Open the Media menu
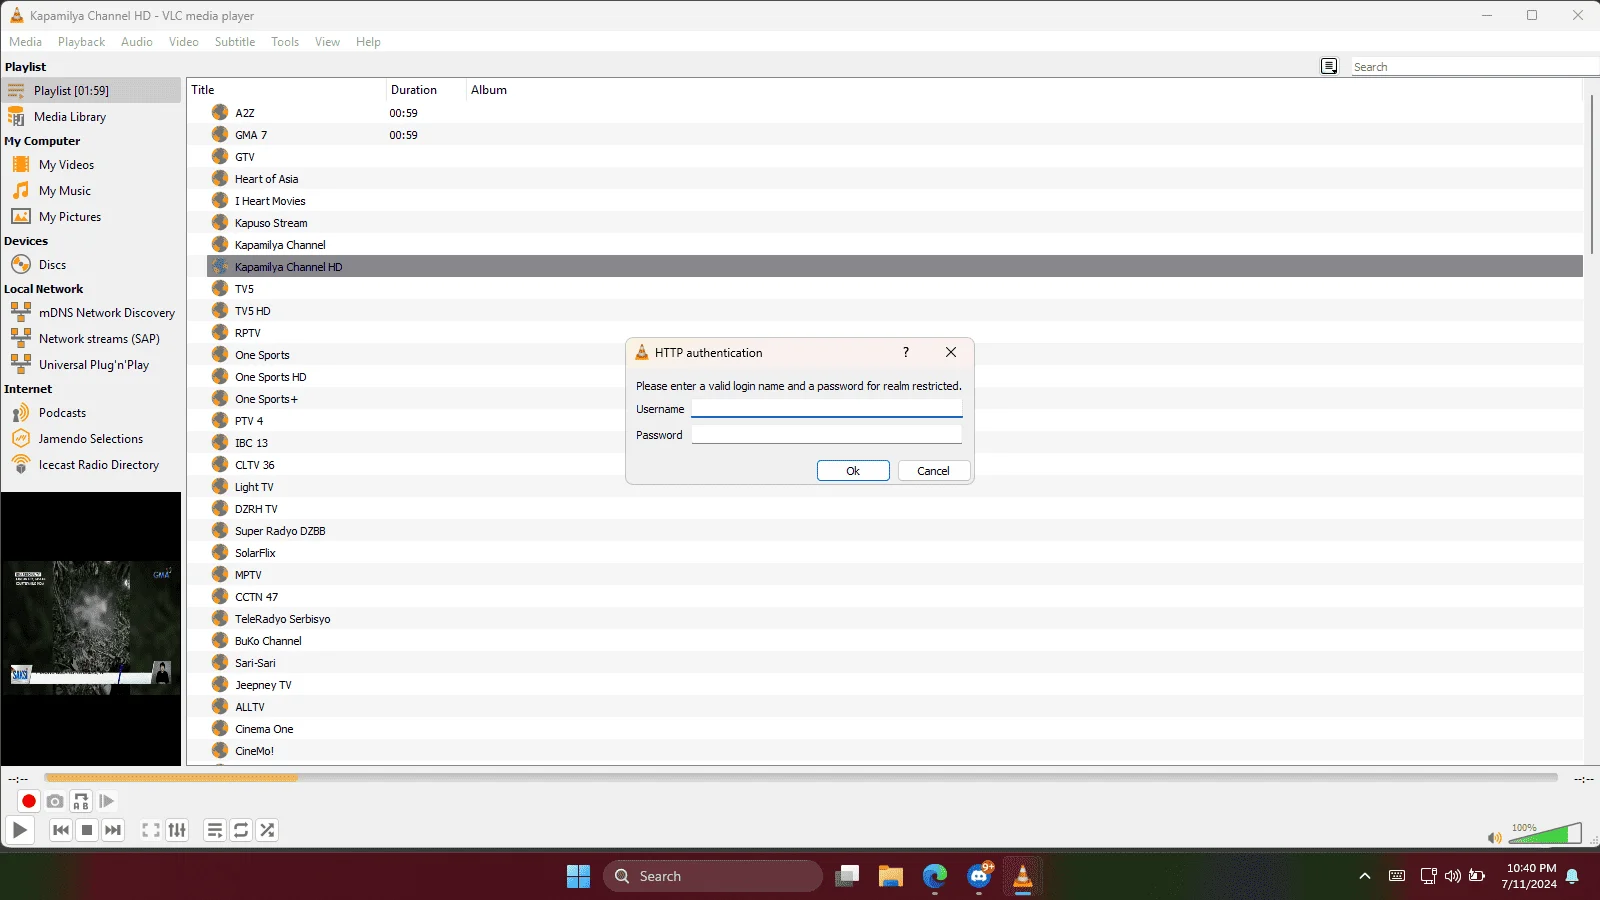The height and width of the screenshot is (900, 1600). (x=26, y=42)
